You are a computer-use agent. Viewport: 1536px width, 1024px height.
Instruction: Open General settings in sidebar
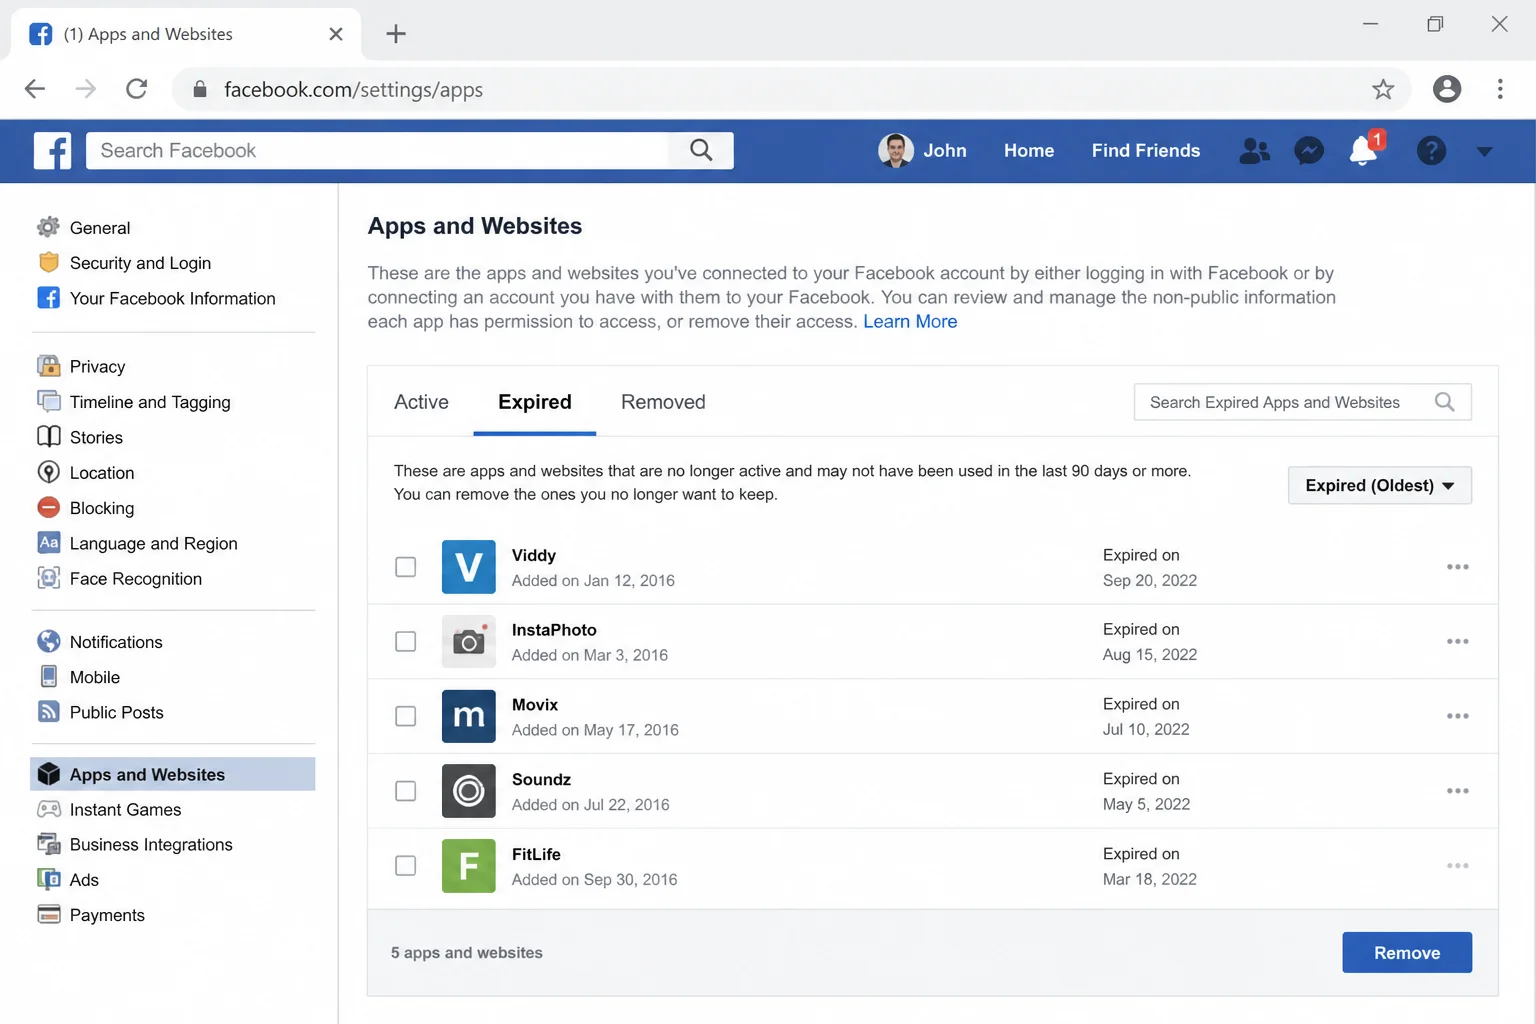click(x=100, y=228)
